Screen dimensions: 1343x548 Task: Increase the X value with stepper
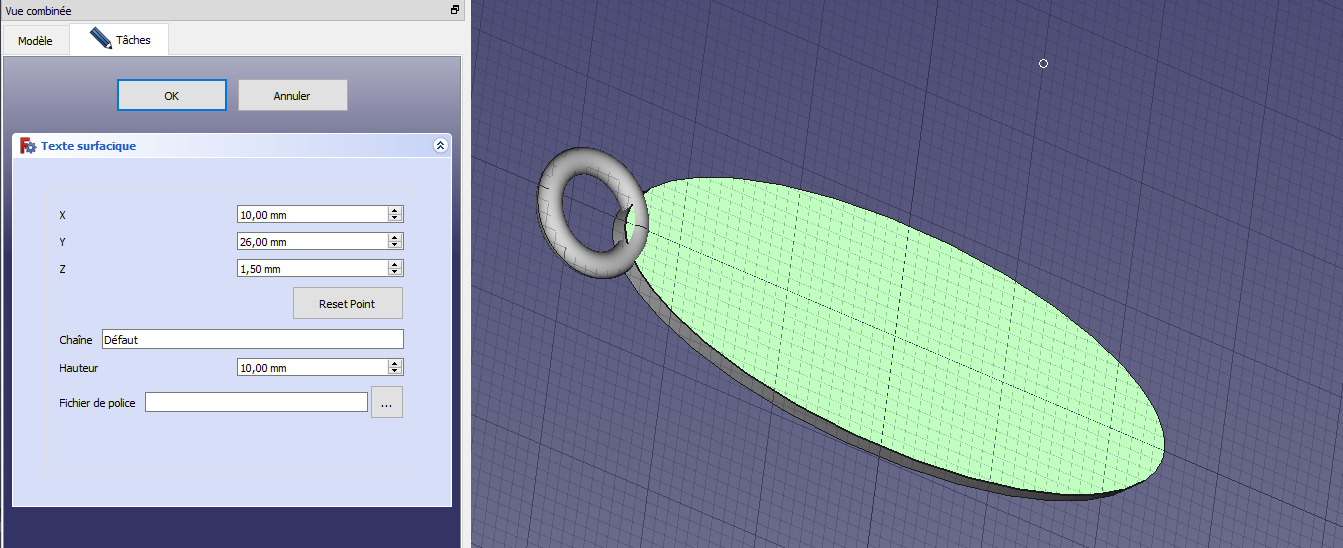pyautogui.click(x=395, y=210)
